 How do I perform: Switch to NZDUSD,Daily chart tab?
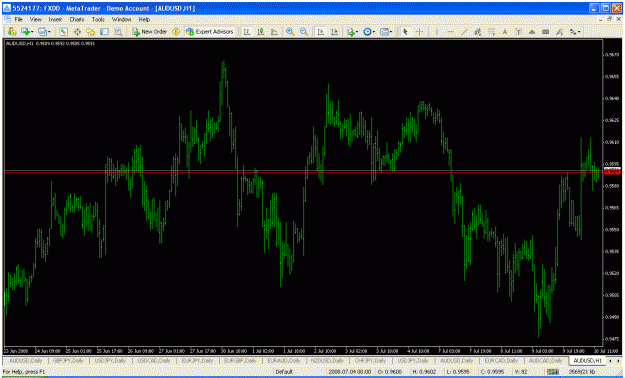(x=327, y=360)
